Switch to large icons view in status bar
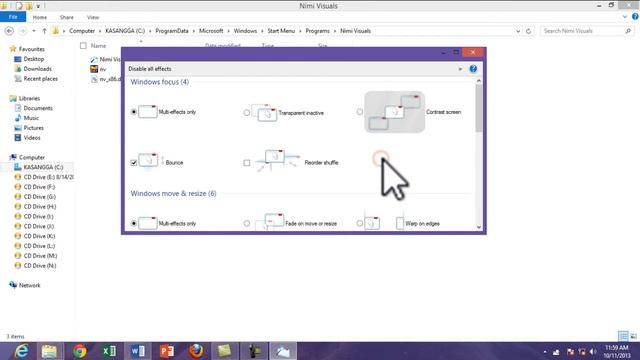Viewport: 640px width, 360px height. click(633, 336)
